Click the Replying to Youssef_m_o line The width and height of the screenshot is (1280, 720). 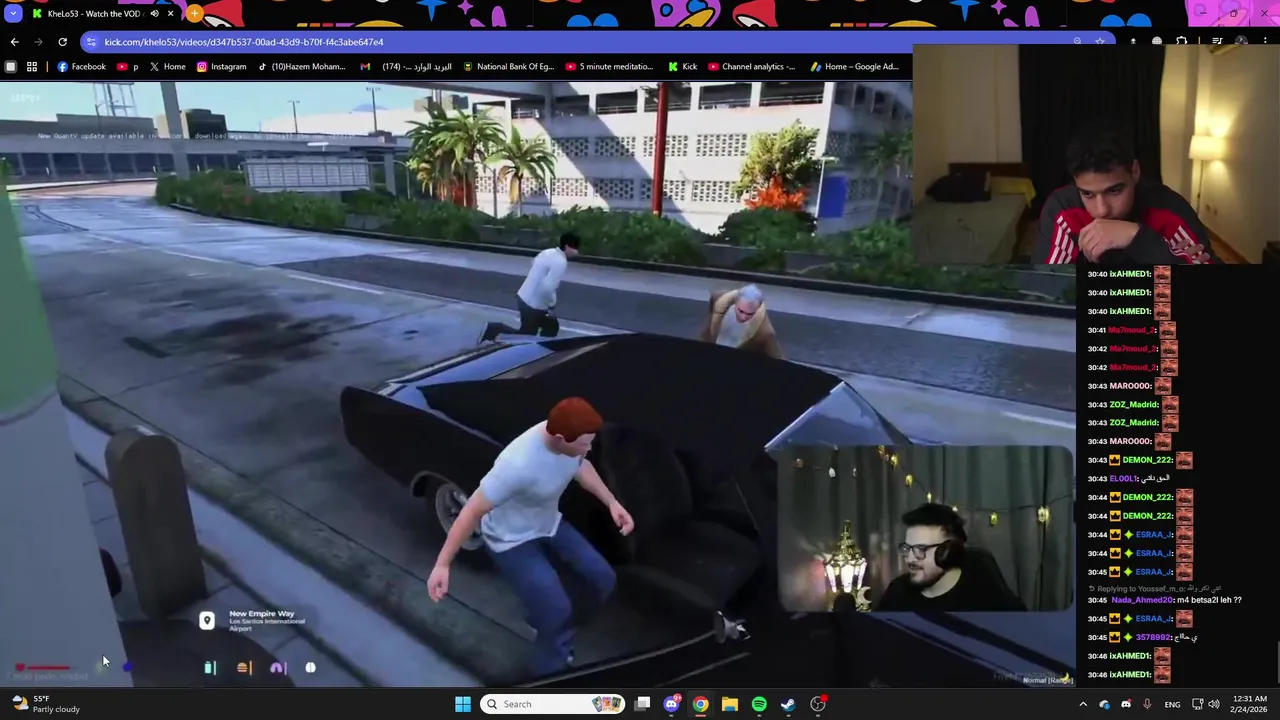pyautogui.click(x=1153, y=589)
